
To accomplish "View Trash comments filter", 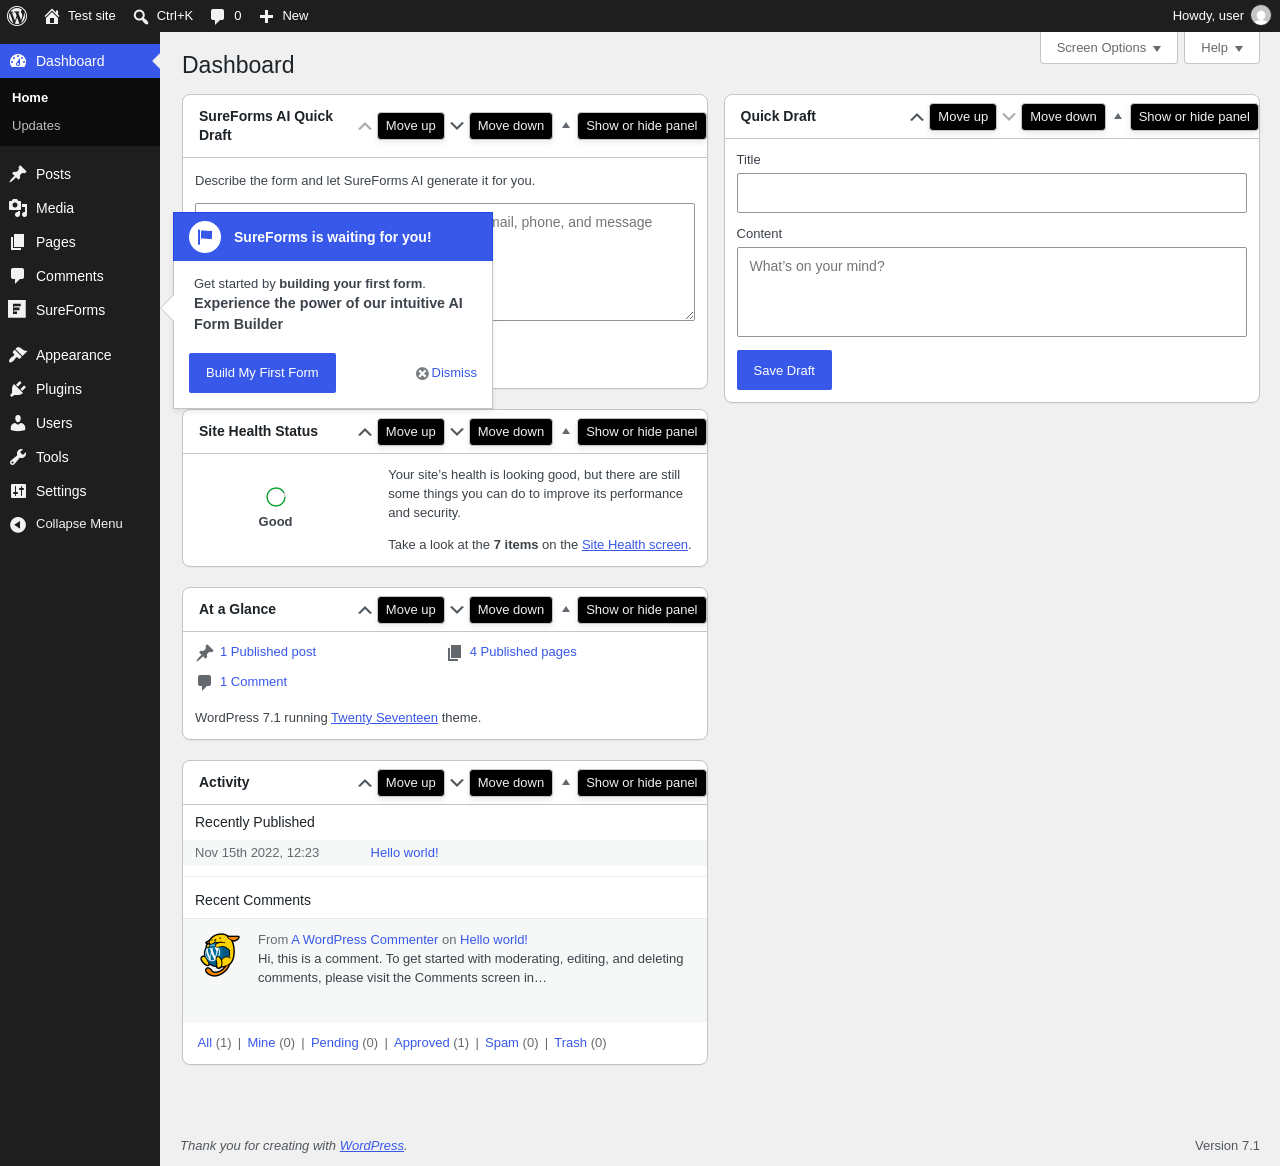I will click(x=570, y=1043).
